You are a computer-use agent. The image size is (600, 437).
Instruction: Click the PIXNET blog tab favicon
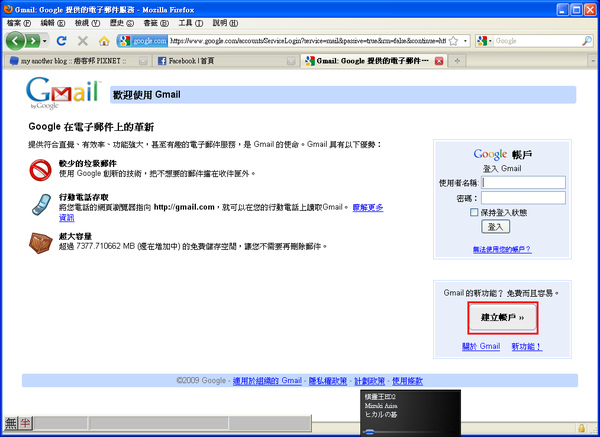click(14, 61)
